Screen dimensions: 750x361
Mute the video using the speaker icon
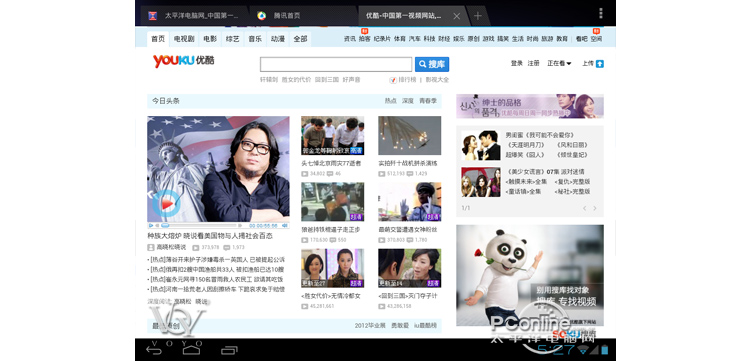pyautogui.click(x=285, y=225)
